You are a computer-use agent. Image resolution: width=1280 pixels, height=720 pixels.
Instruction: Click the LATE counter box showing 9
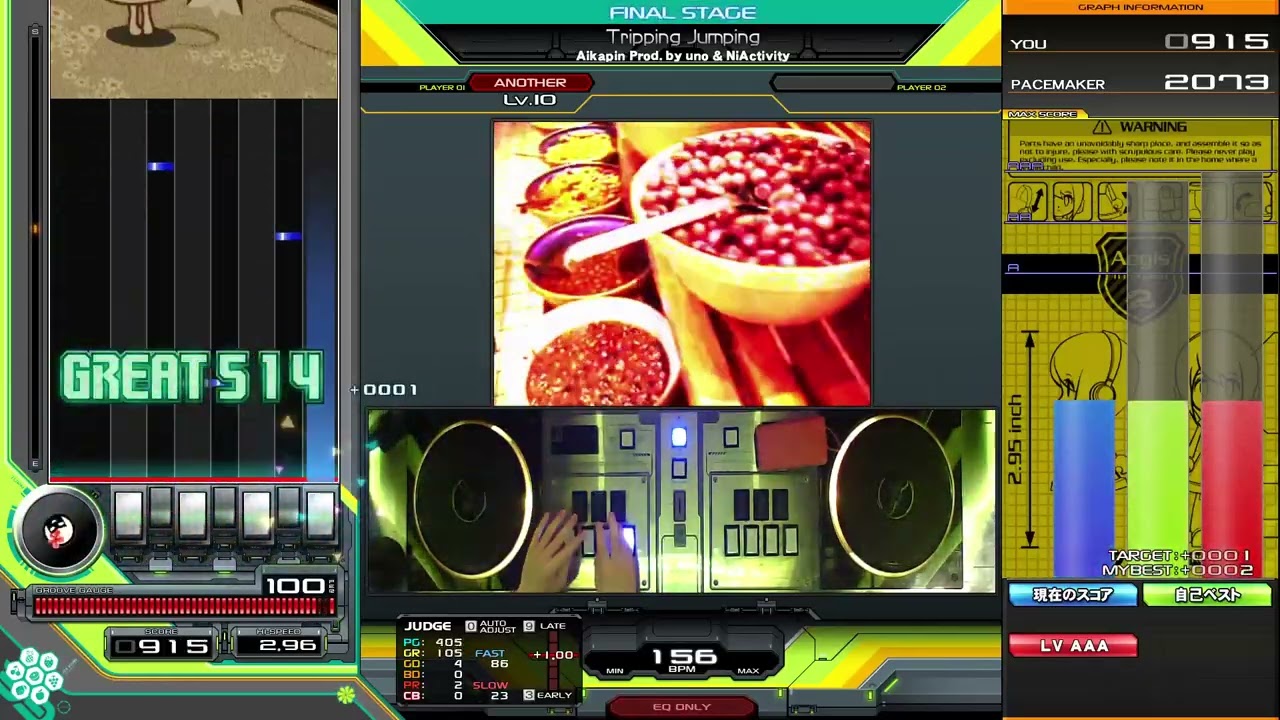[x=529, y=626]
